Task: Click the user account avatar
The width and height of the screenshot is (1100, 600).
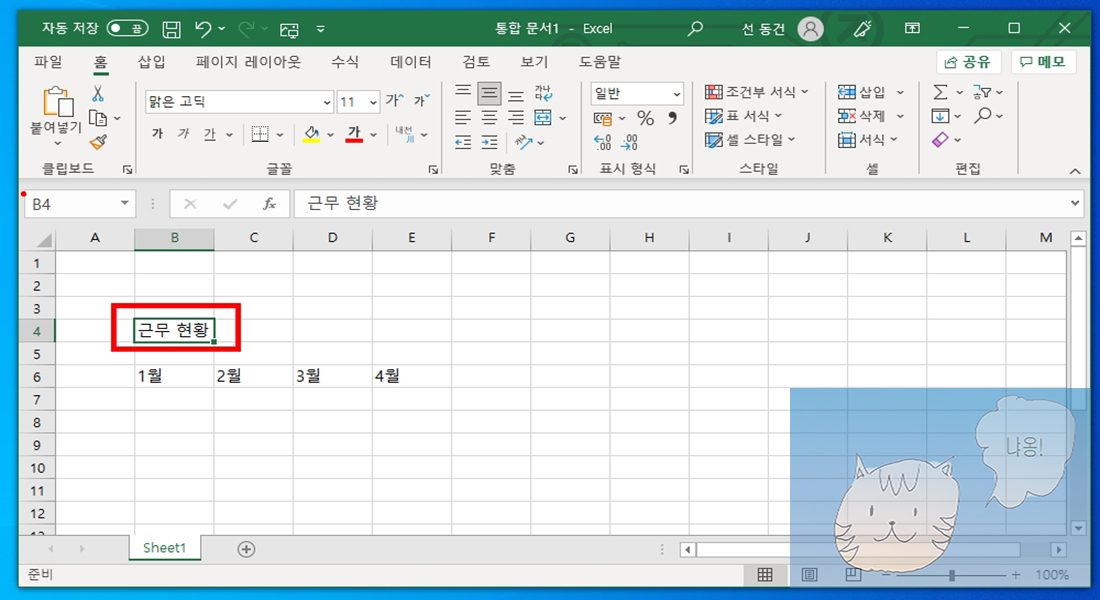Action: [810, 29]
